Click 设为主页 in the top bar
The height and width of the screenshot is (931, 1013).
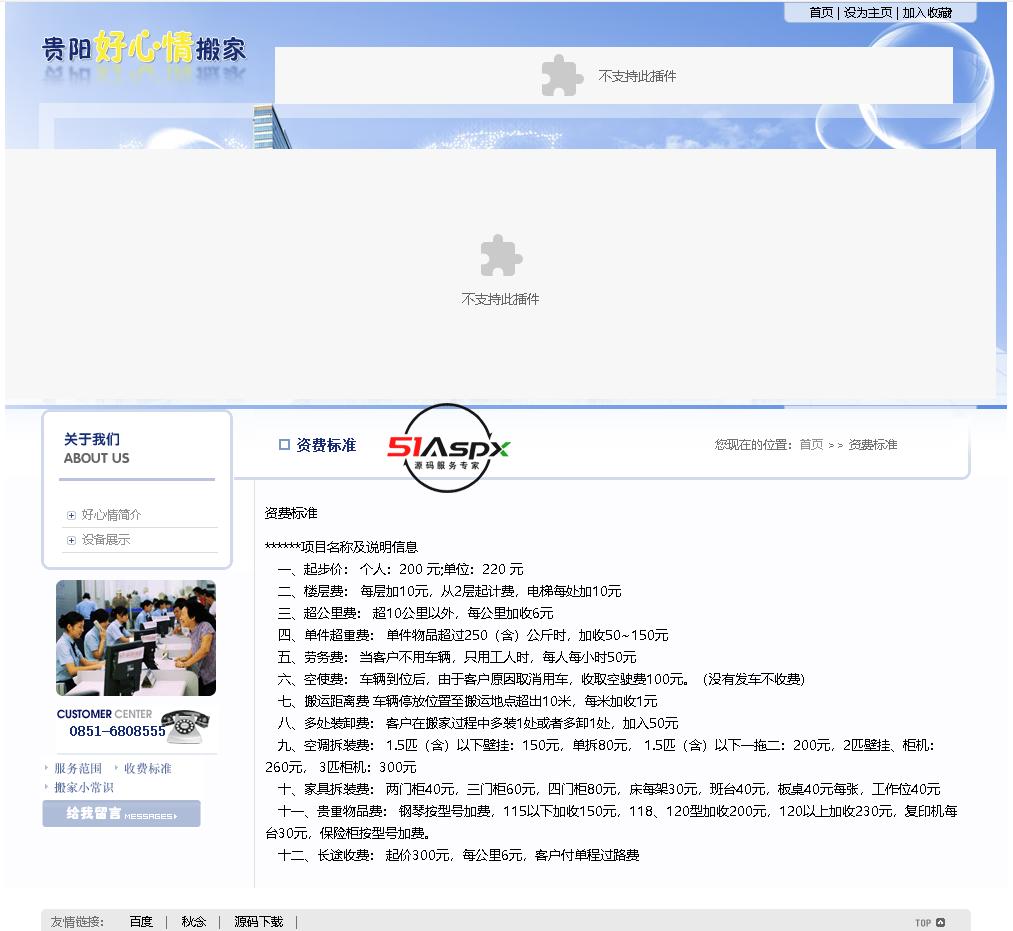(x=868, y=12)
